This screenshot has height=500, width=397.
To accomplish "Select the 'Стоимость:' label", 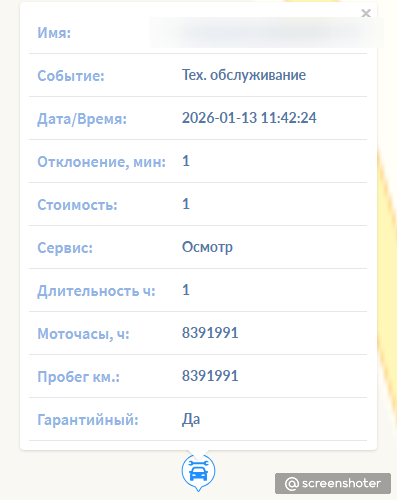I will (77, 205).
